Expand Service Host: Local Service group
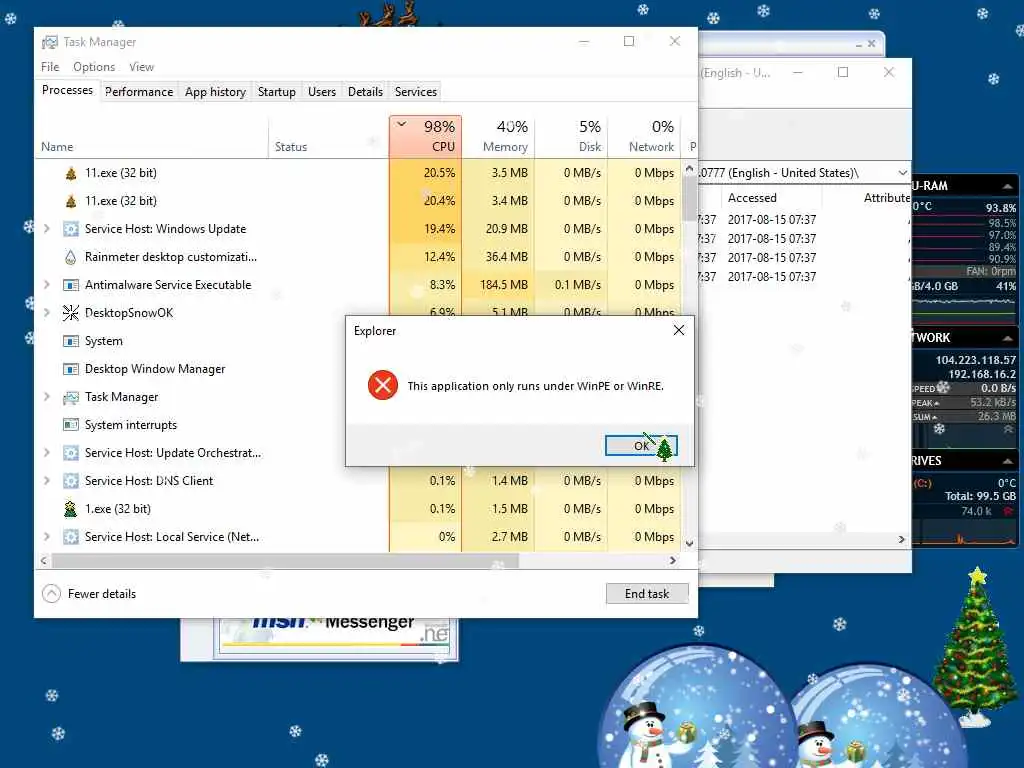The width and height of the screenshot is (1024, 768). point(46,537)
